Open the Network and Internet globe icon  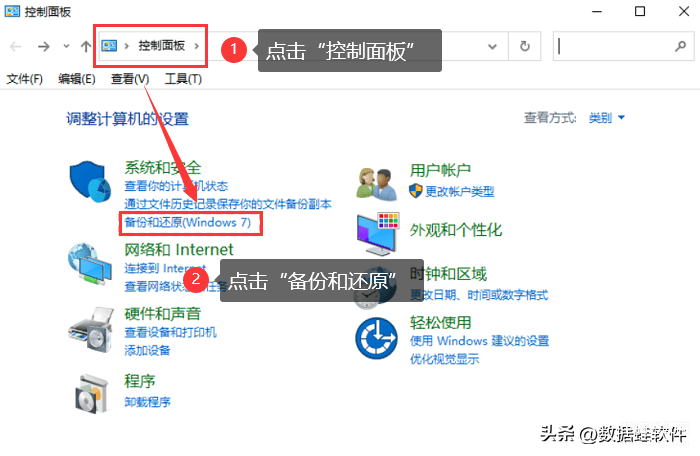[x=89, y=264]
